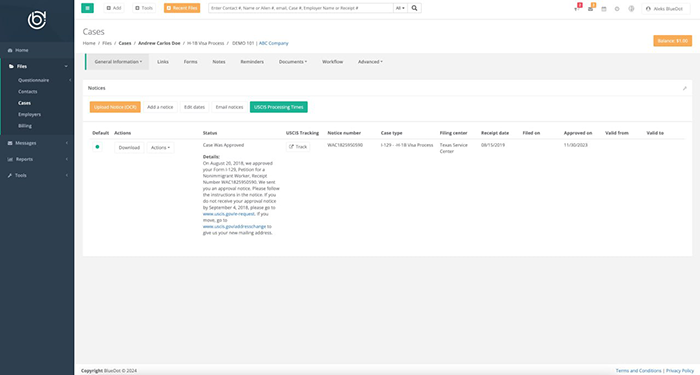Switch to the Notes tab
Screen dimensions: 700x375
[219, 62]
